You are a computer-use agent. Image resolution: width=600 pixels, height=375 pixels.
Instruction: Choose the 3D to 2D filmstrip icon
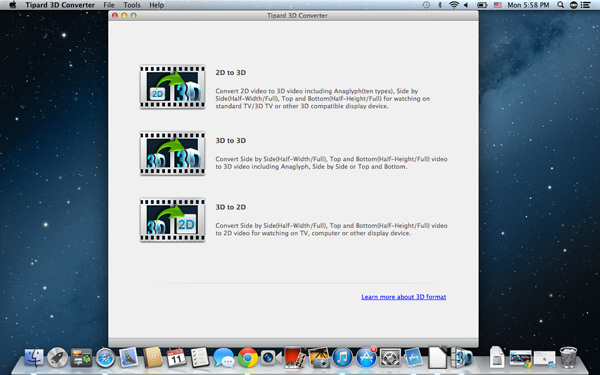172,220
